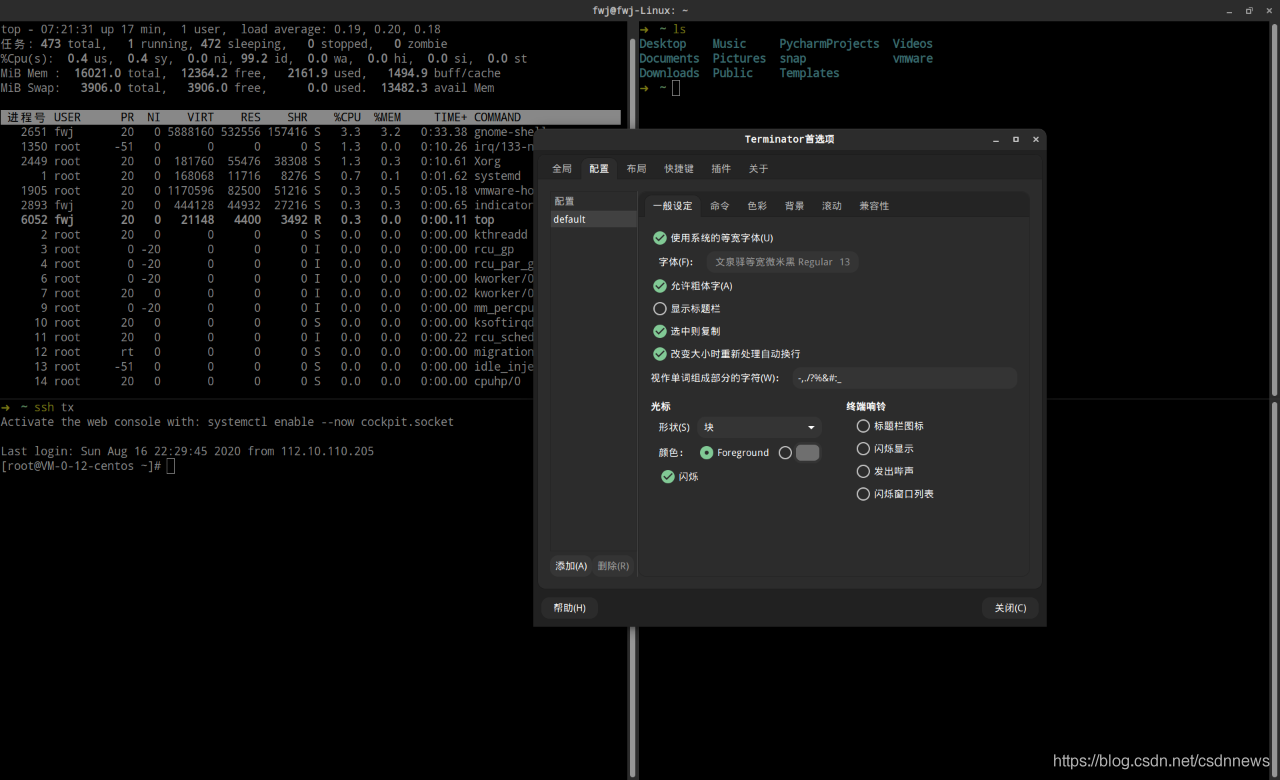Toggle 使用系统的等宽字体 checkbox

click(x=660, y=238)
